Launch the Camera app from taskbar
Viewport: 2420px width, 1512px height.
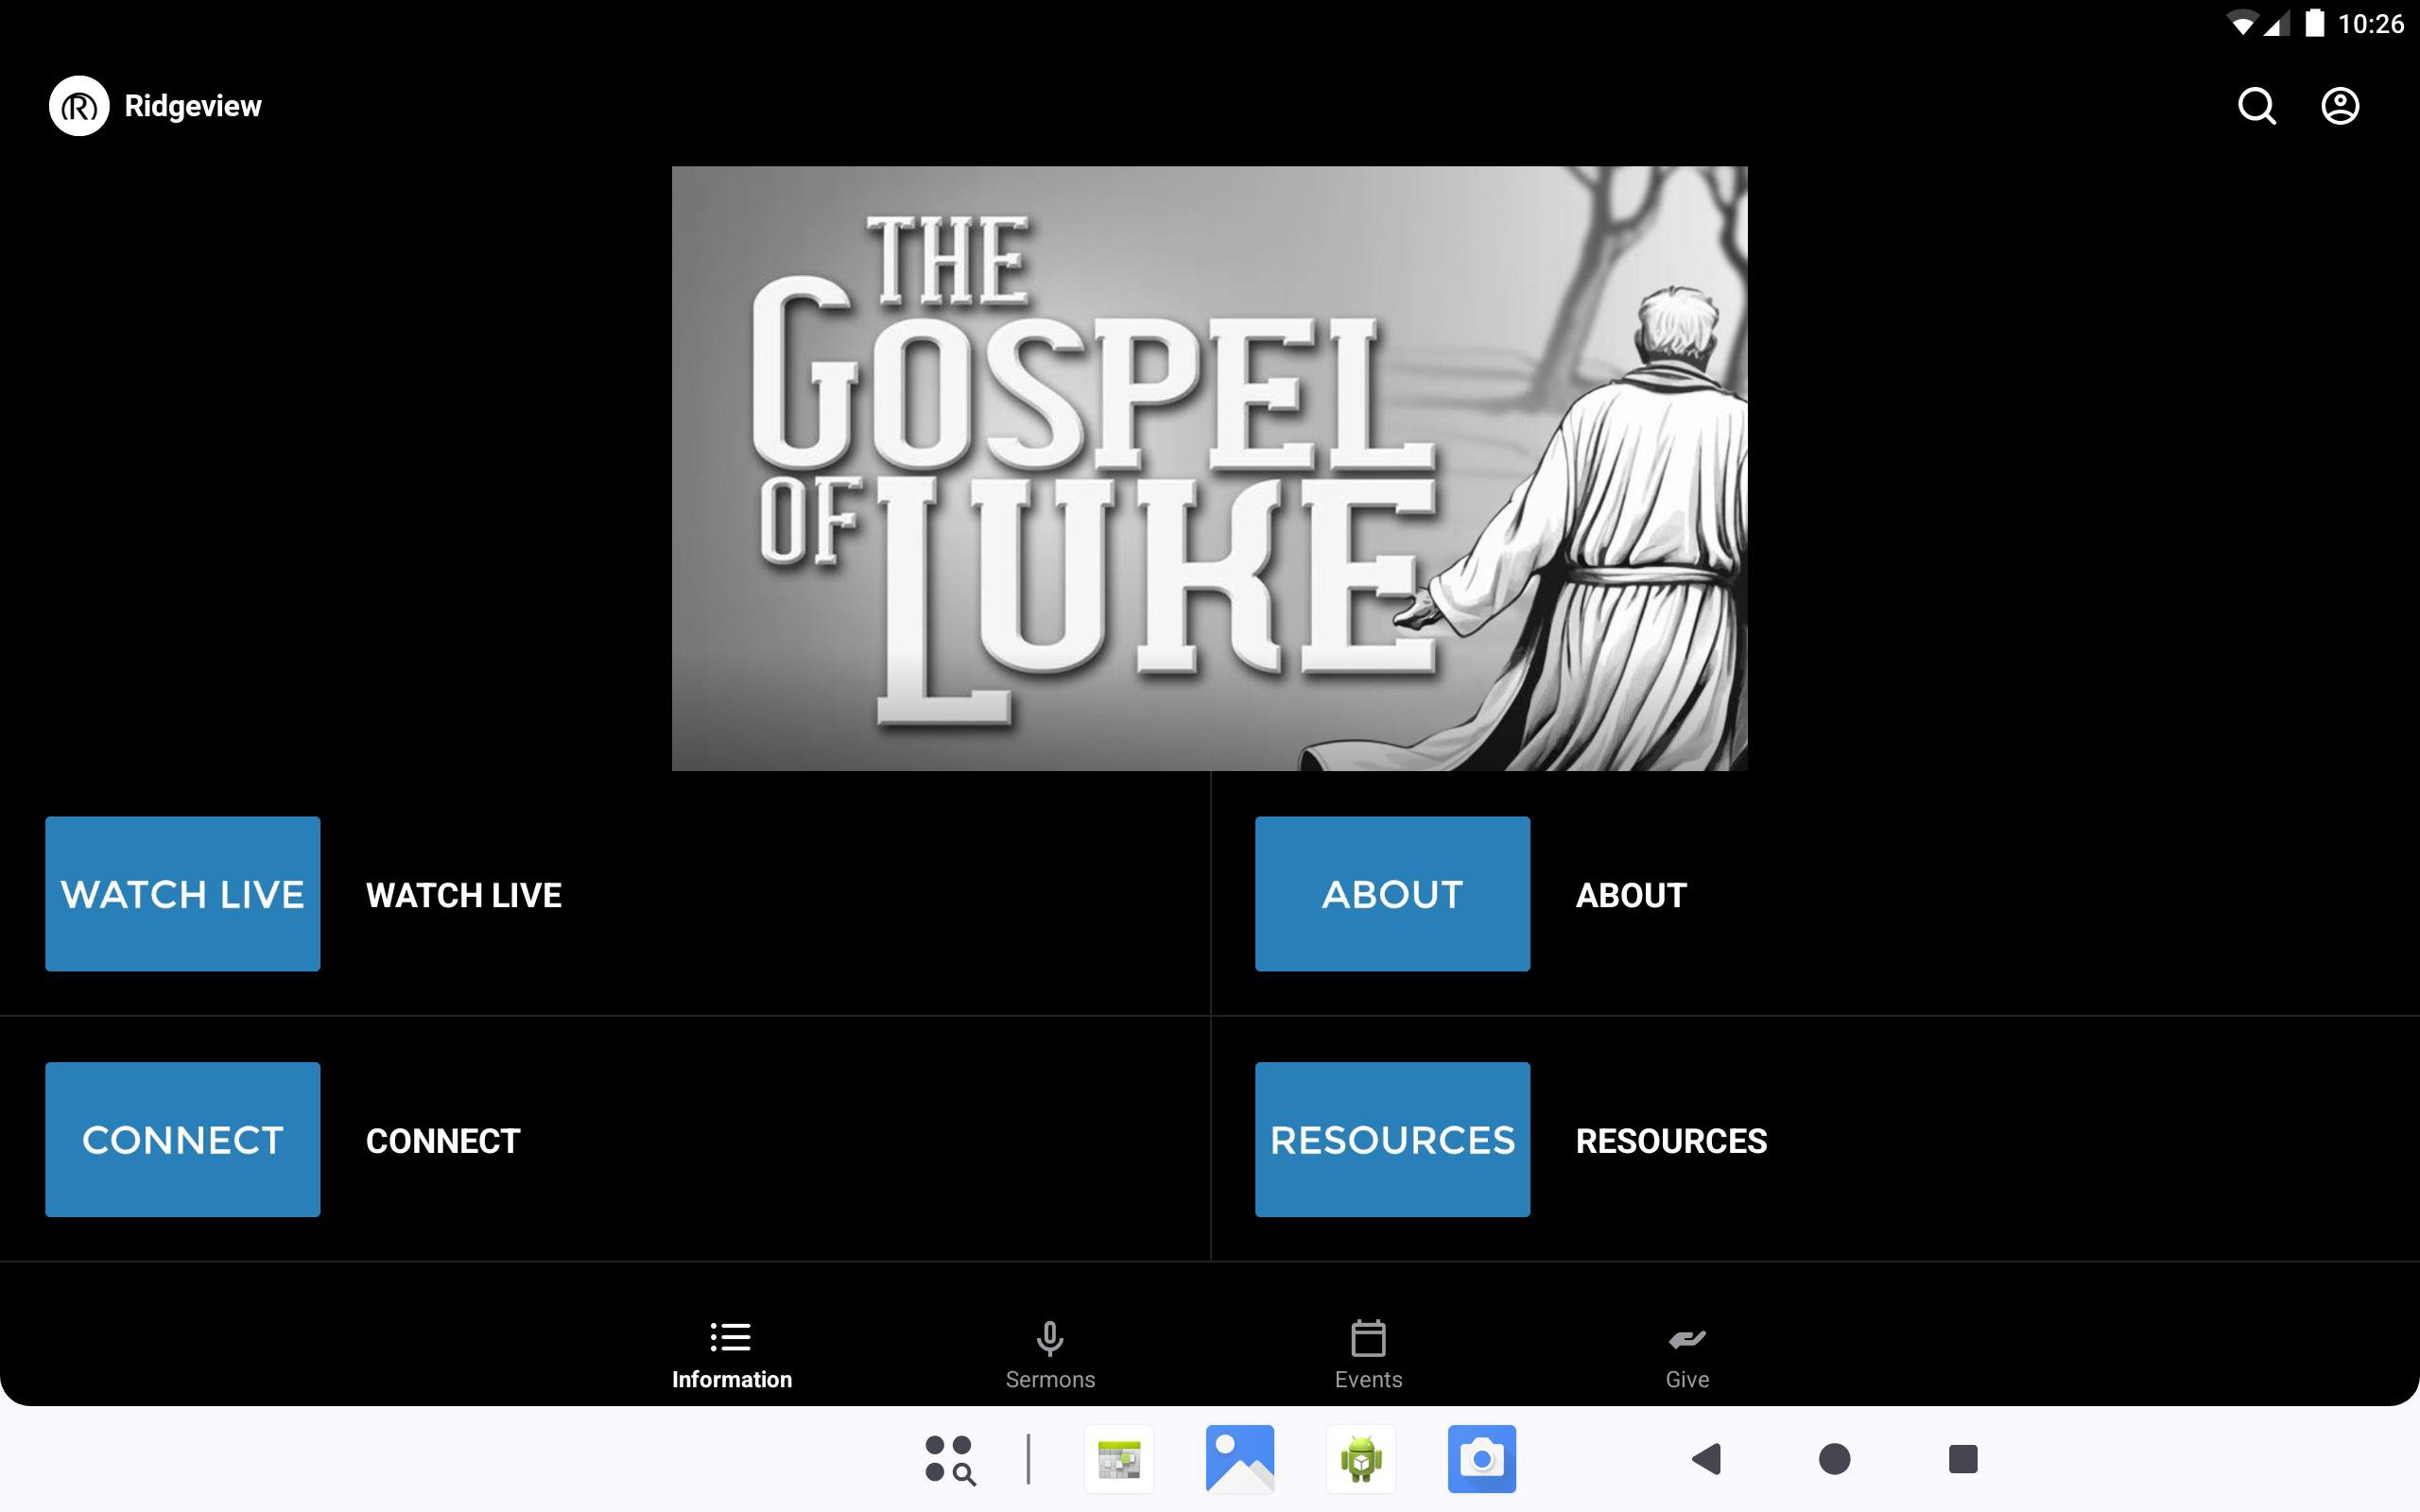tap(1481, 1459)
